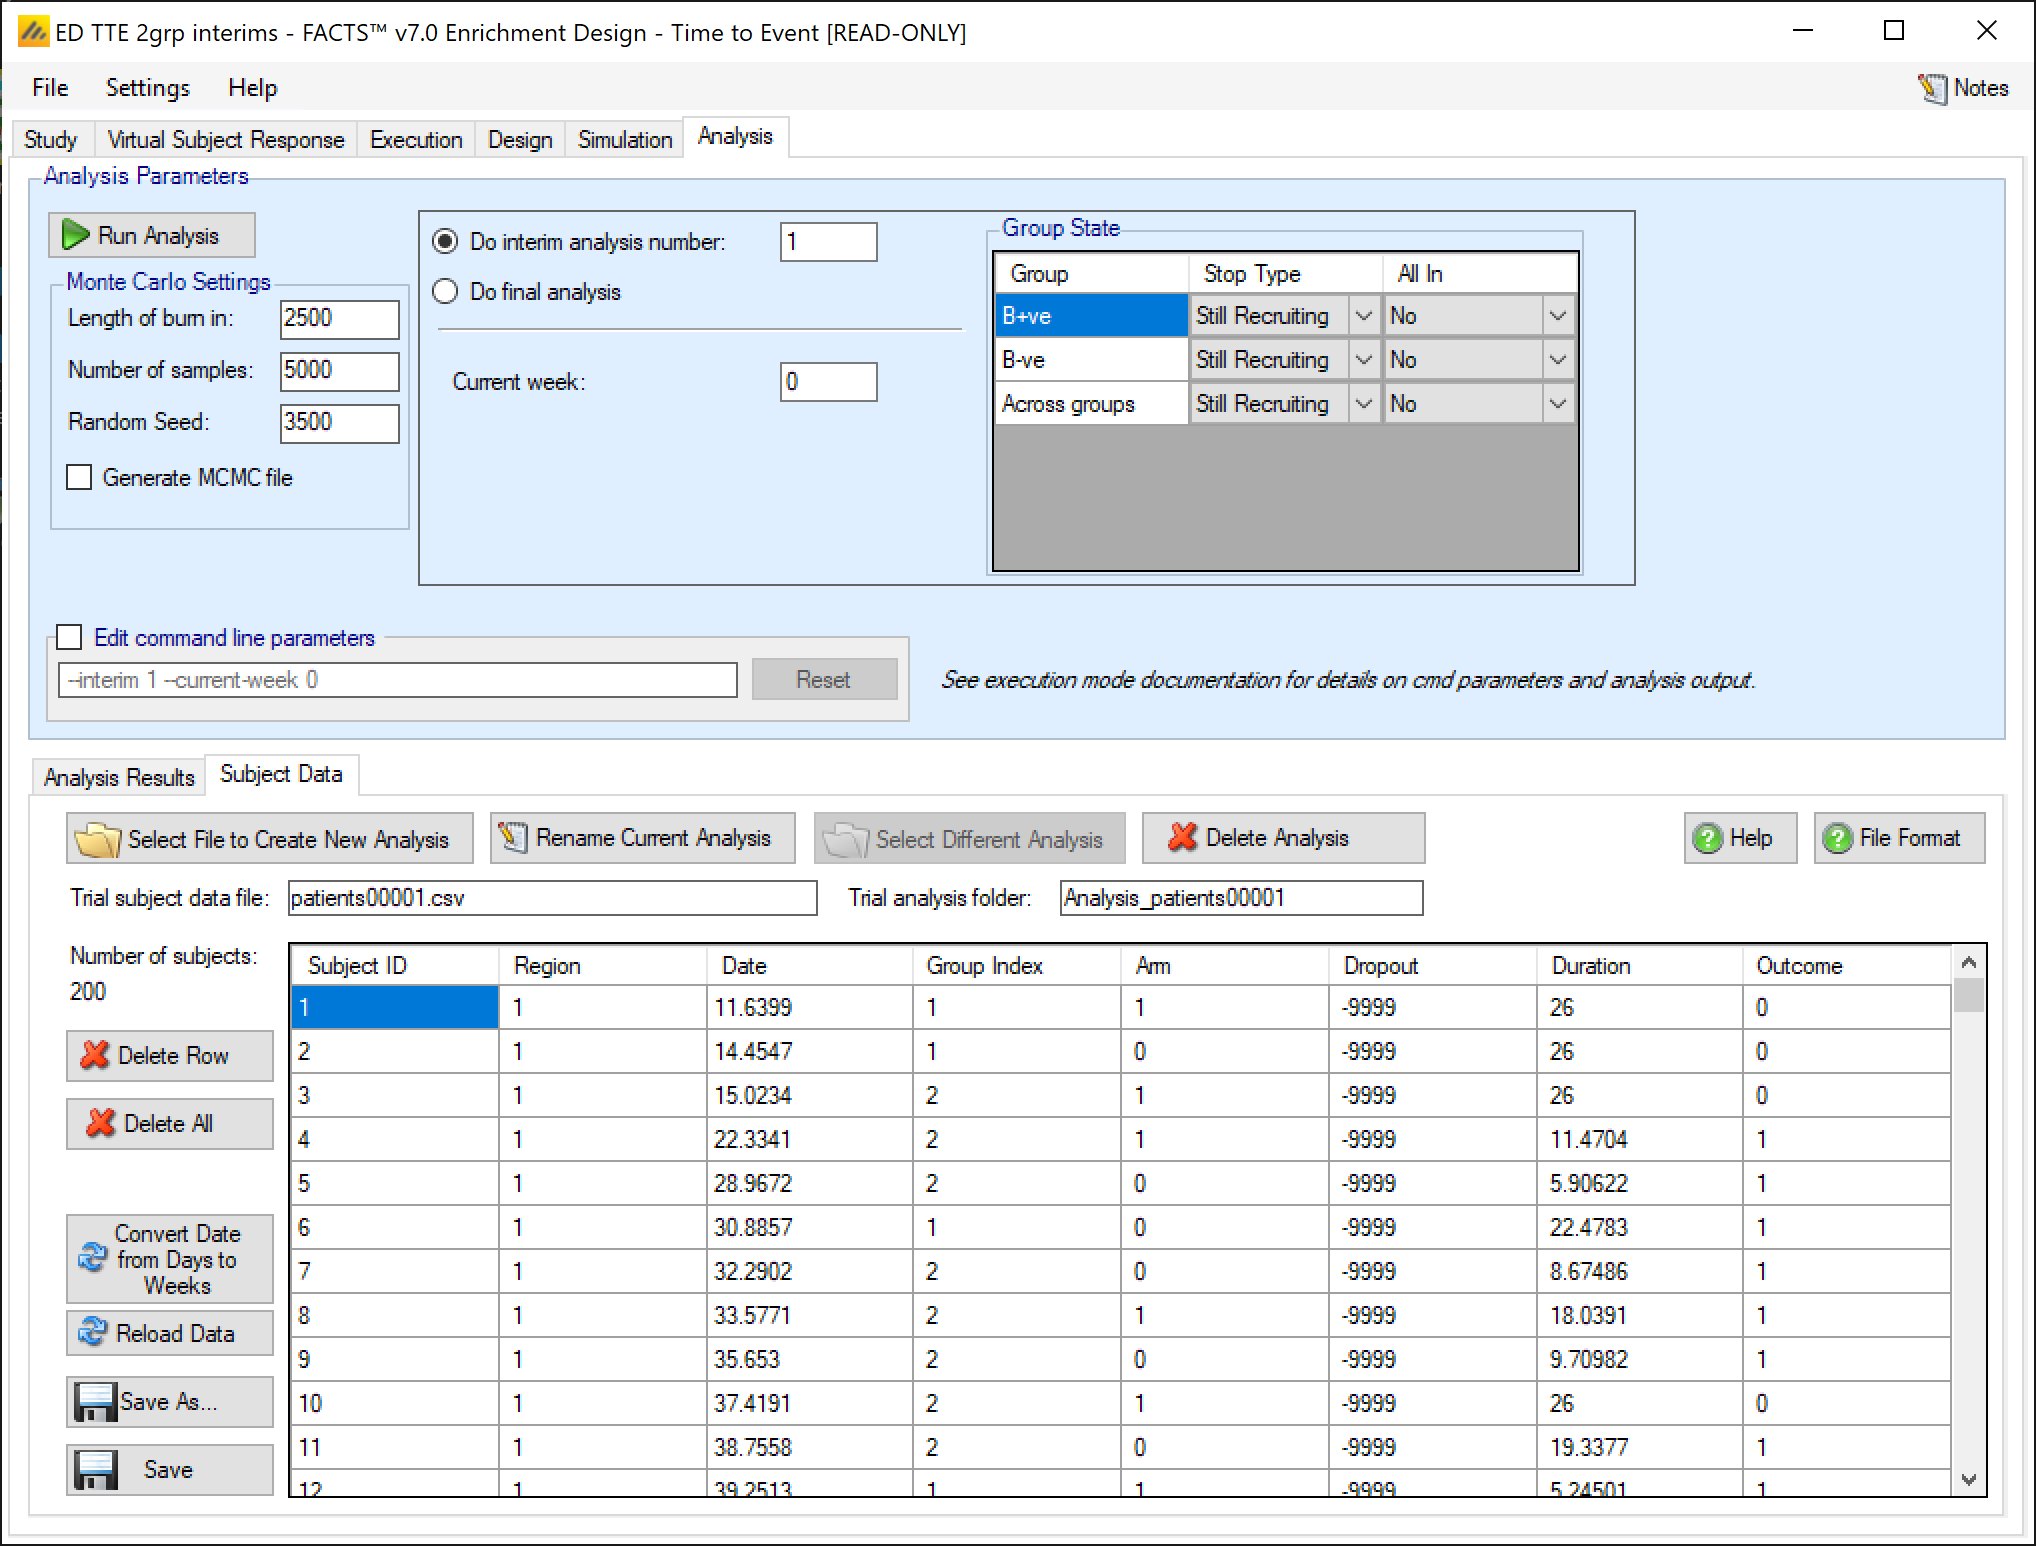Open the B-ve All In dropdown
Image resolution: width=2036 pixels, height=1546 pixels.
pos(1557,360)
